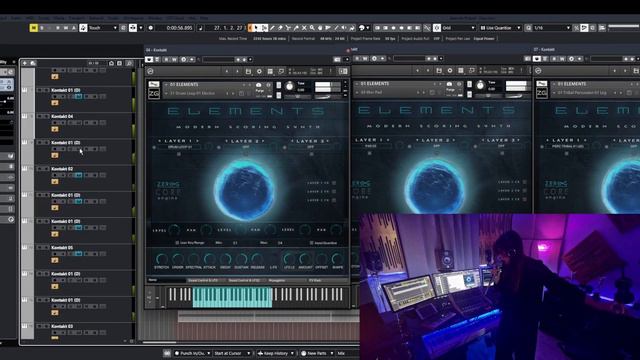Toggle yellow global Mute M button
The height and width of the screenshot is (360, 640).
pyautogui.click(x=33, y=28)
